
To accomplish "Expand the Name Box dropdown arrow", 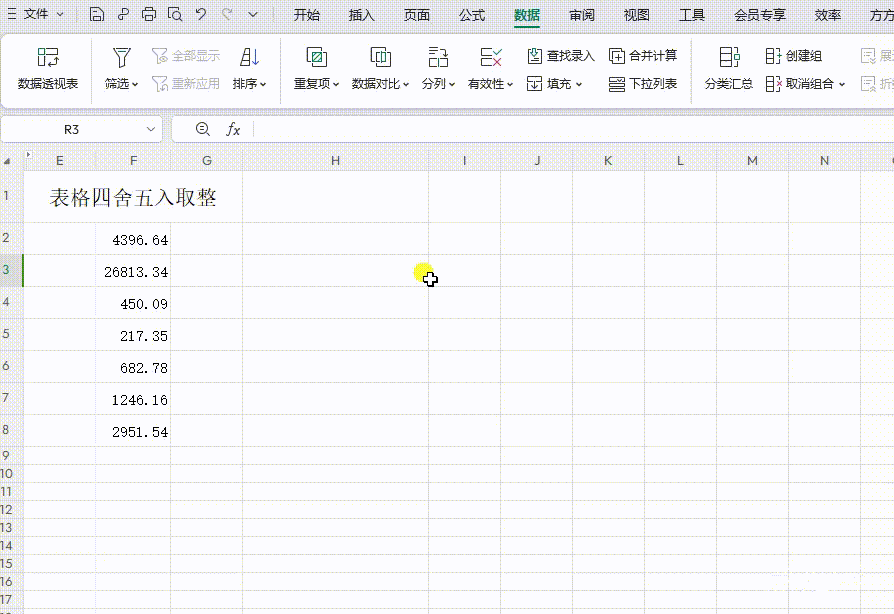I will click(x=151, y=129).
